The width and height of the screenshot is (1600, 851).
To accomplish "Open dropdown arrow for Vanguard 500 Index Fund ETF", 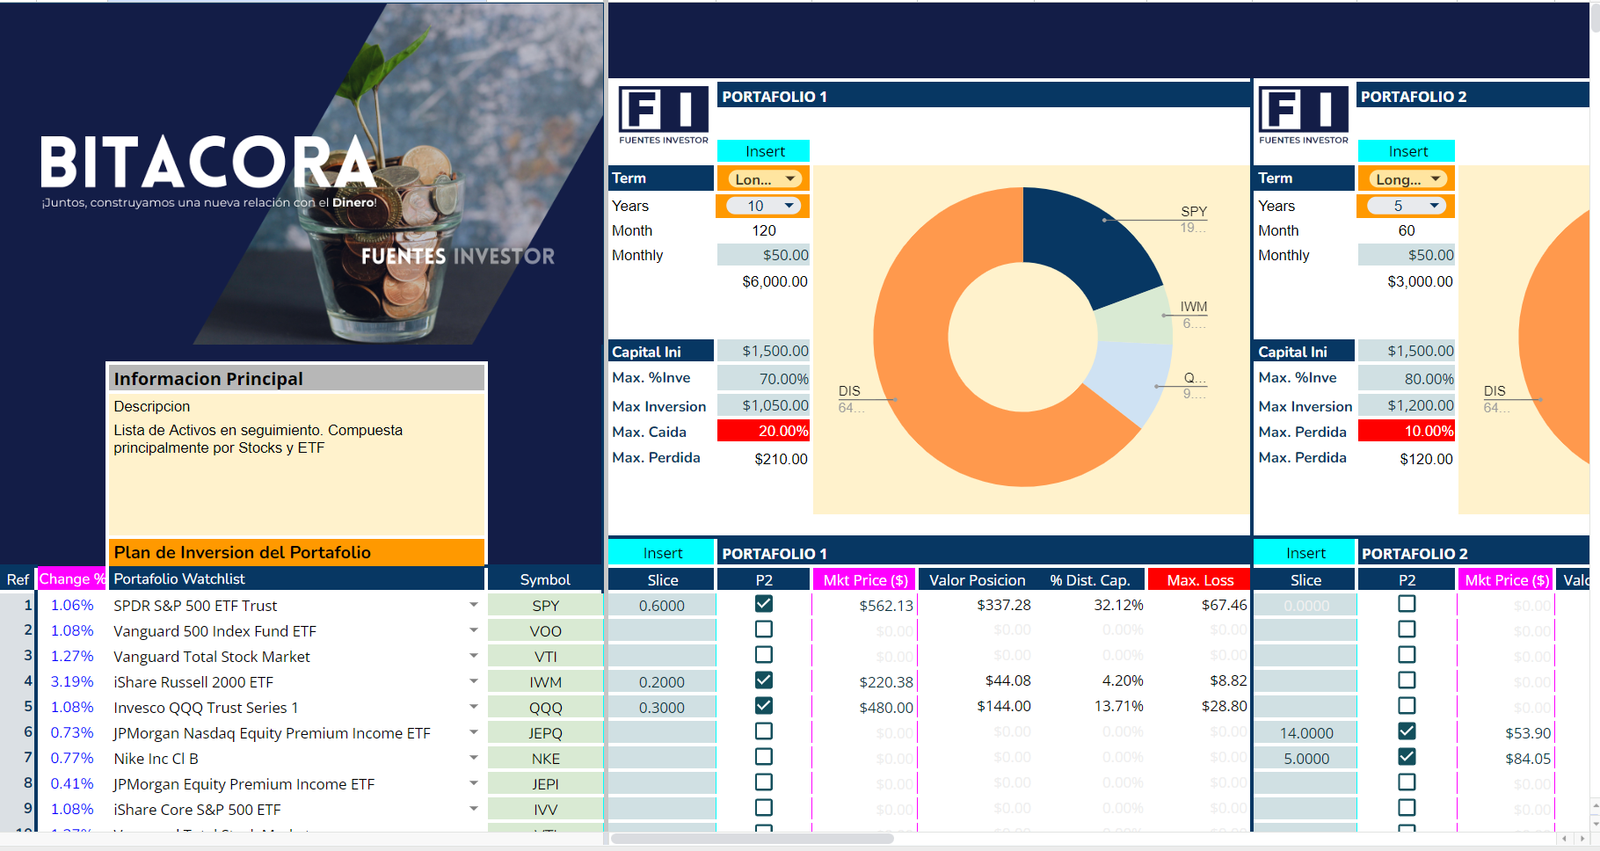I will click(474, 630).
